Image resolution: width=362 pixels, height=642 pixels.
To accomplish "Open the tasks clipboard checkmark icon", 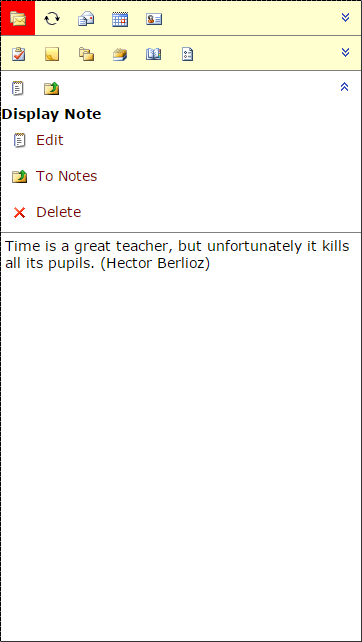I will [x=18, y=54].
